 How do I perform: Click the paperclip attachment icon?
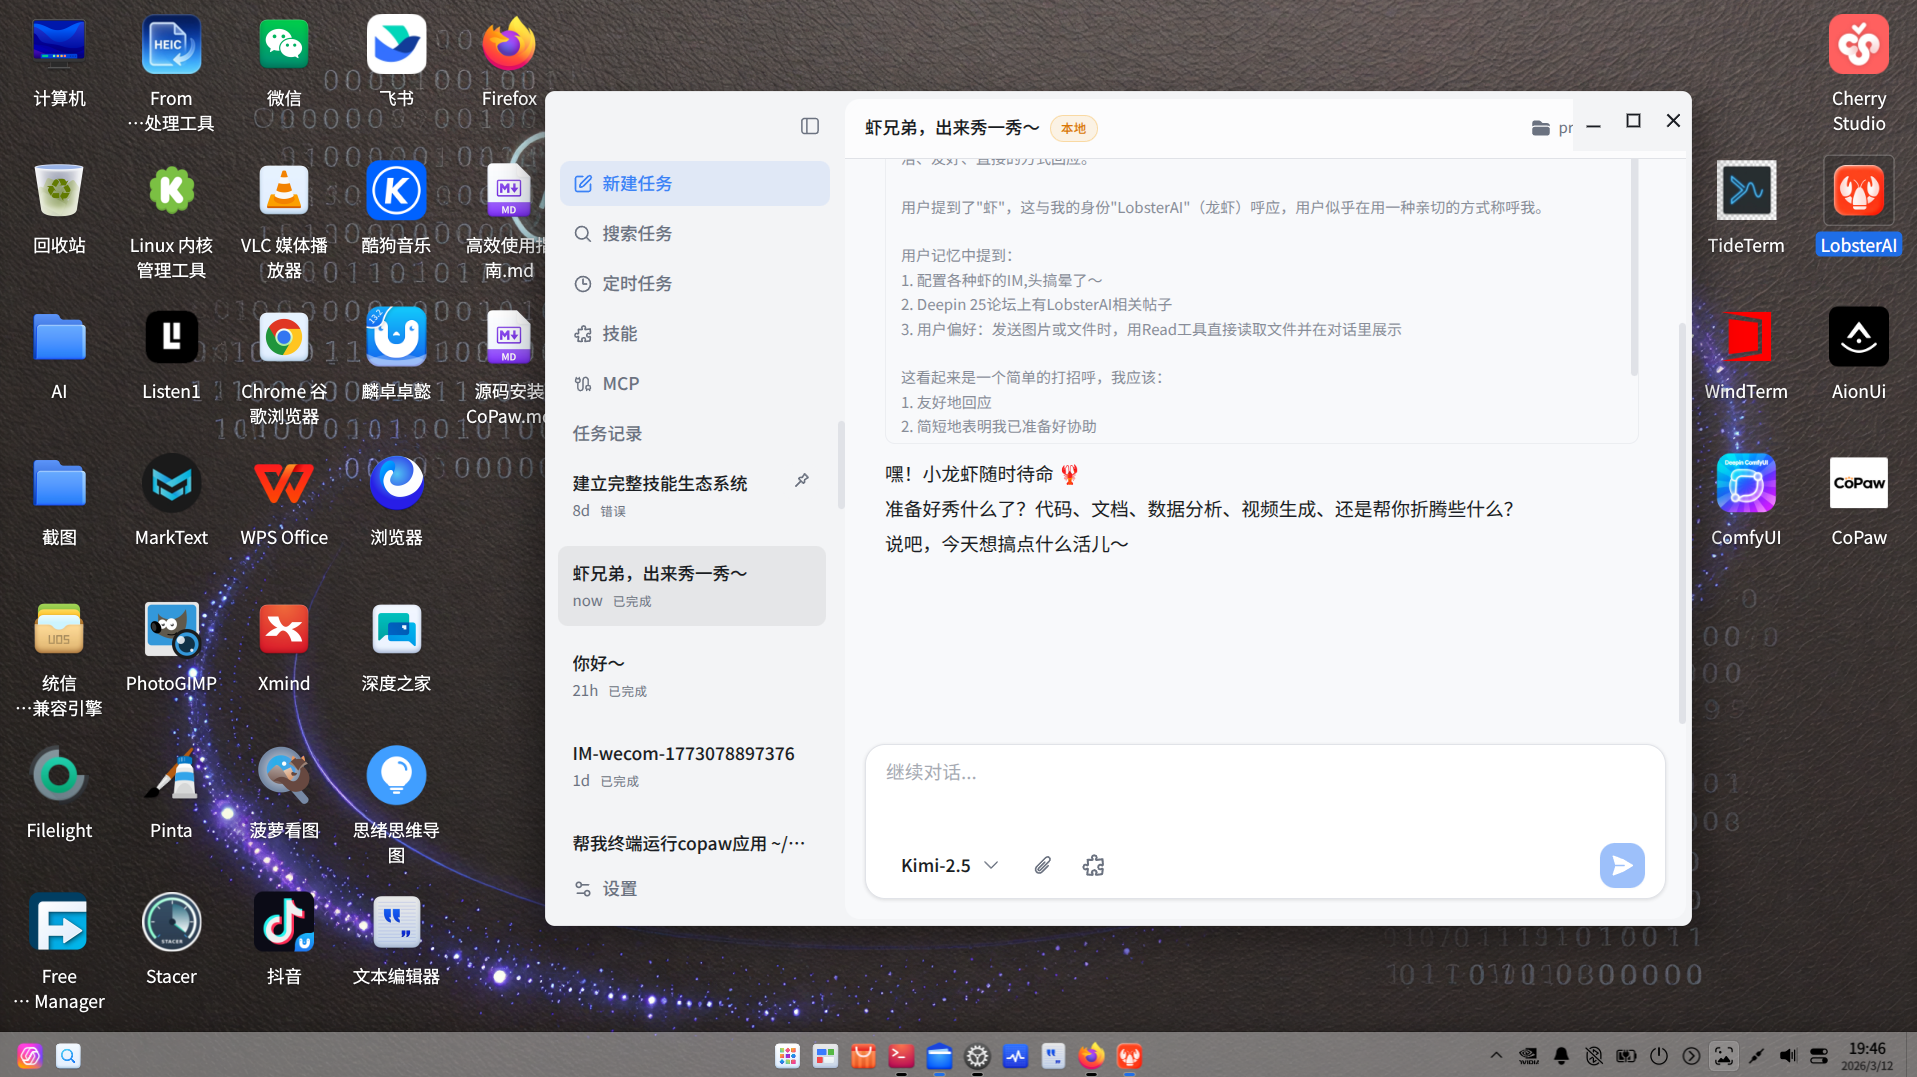[x=1042, y=865]
